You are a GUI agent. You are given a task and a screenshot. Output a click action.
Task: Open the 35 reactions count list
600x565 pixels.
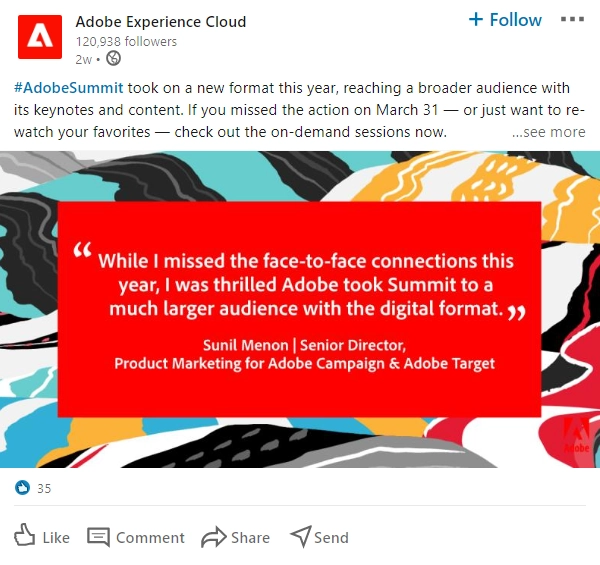coord(44,489)
